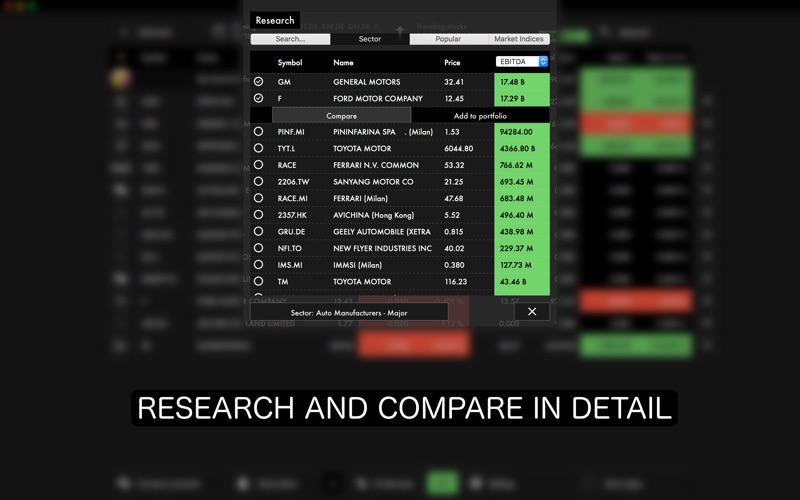Check the 2206.TW Sanyang Motor circle
This screenshot has height=500, width=800.
[259, 182]
